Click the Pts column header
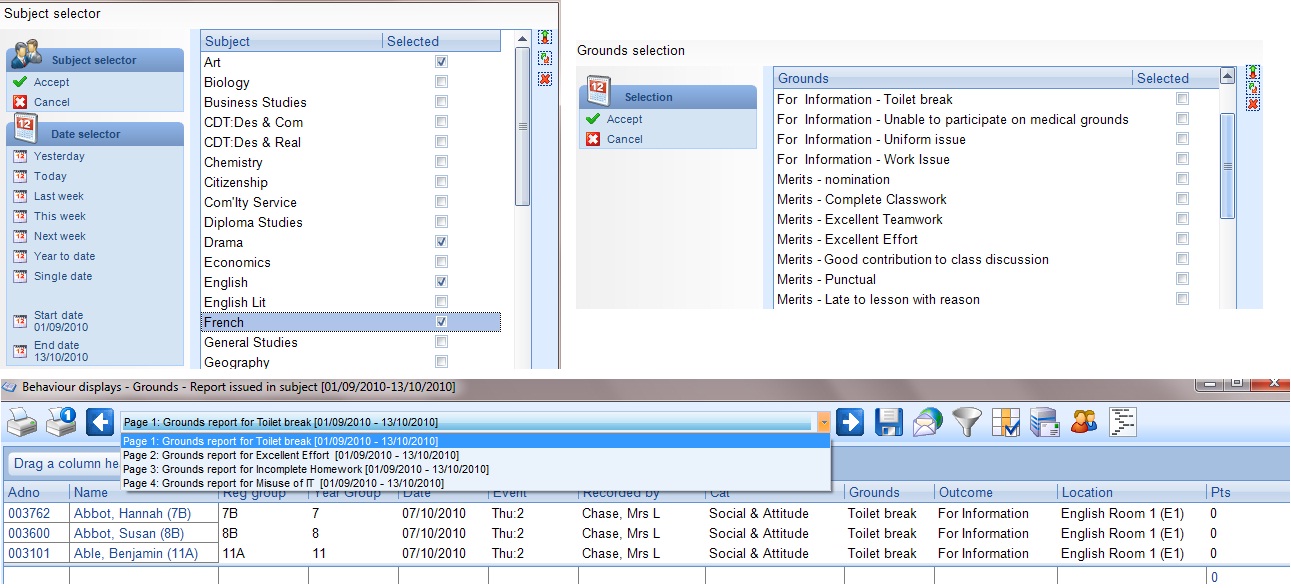This screenshot has width=1291, height=588. (x=1248, y=492)
